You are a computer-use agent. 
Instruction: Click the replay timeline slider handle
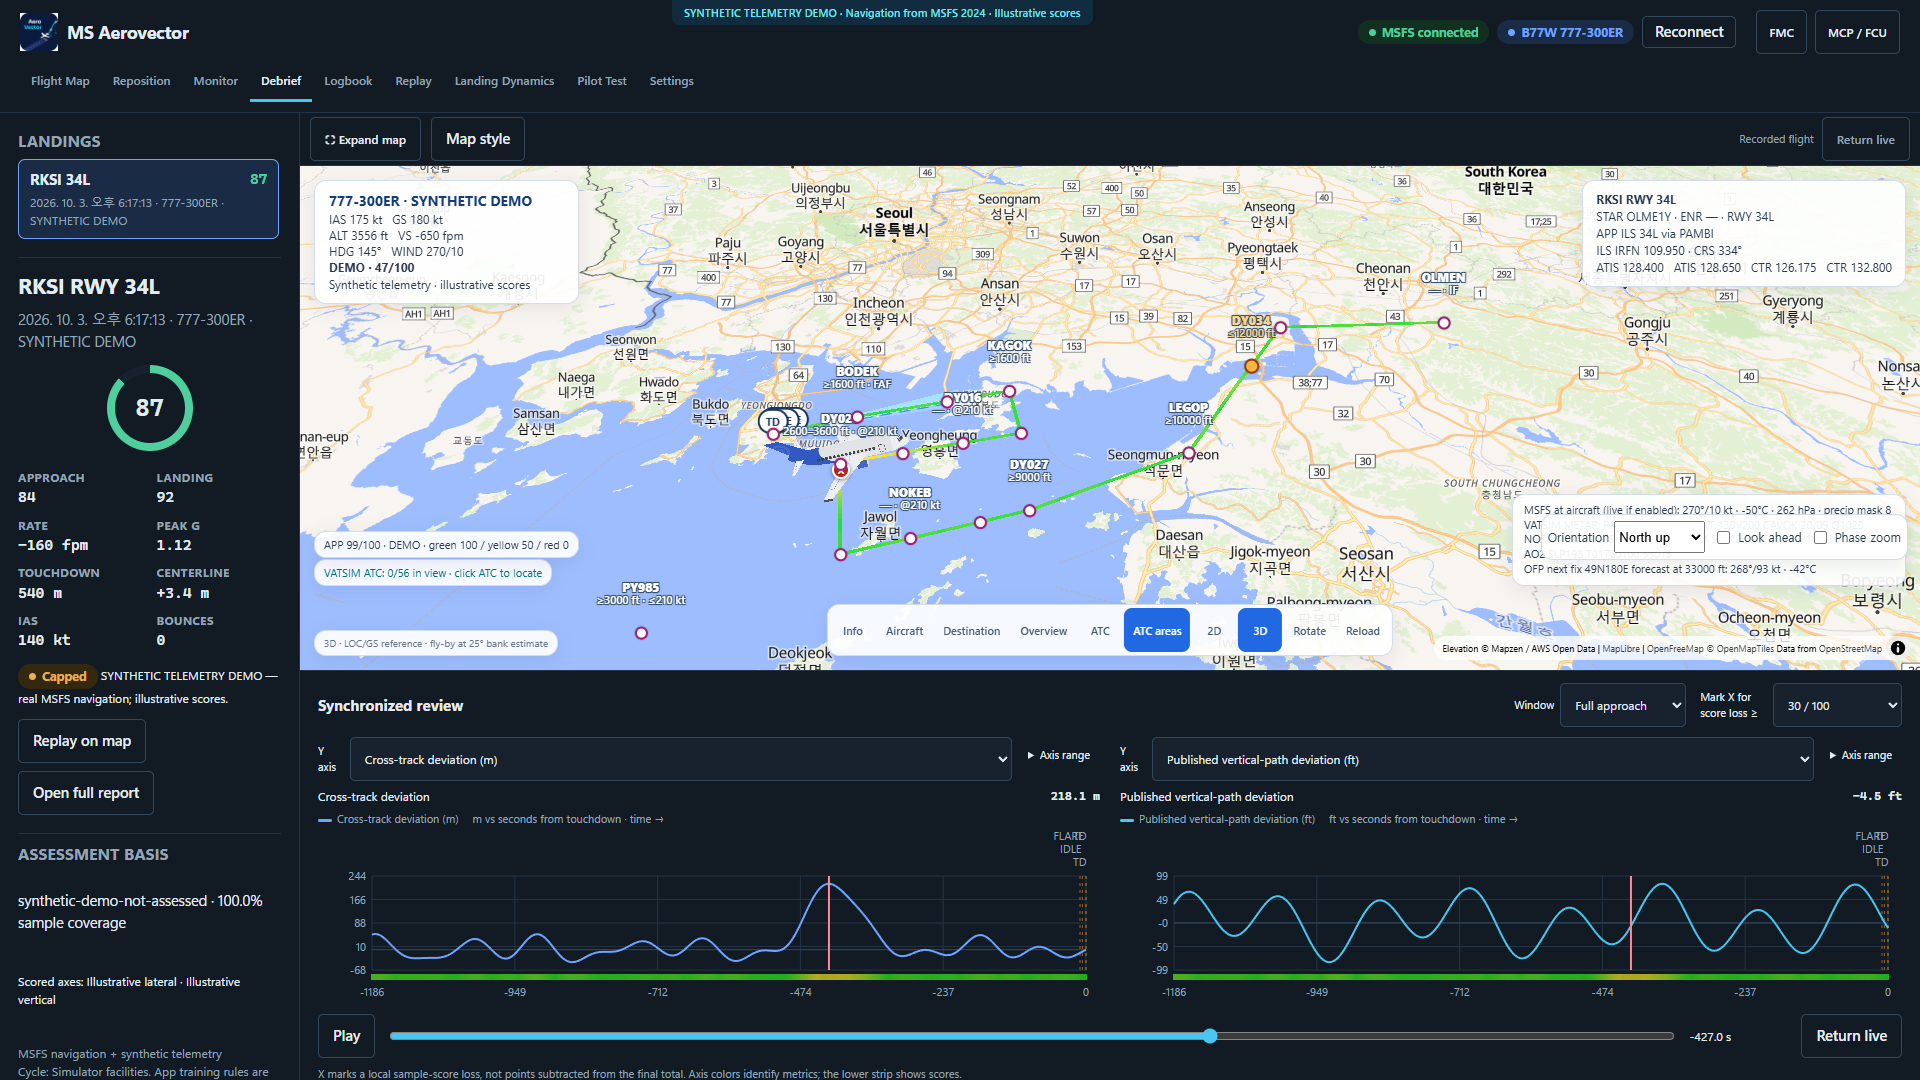[1210, 1036]
